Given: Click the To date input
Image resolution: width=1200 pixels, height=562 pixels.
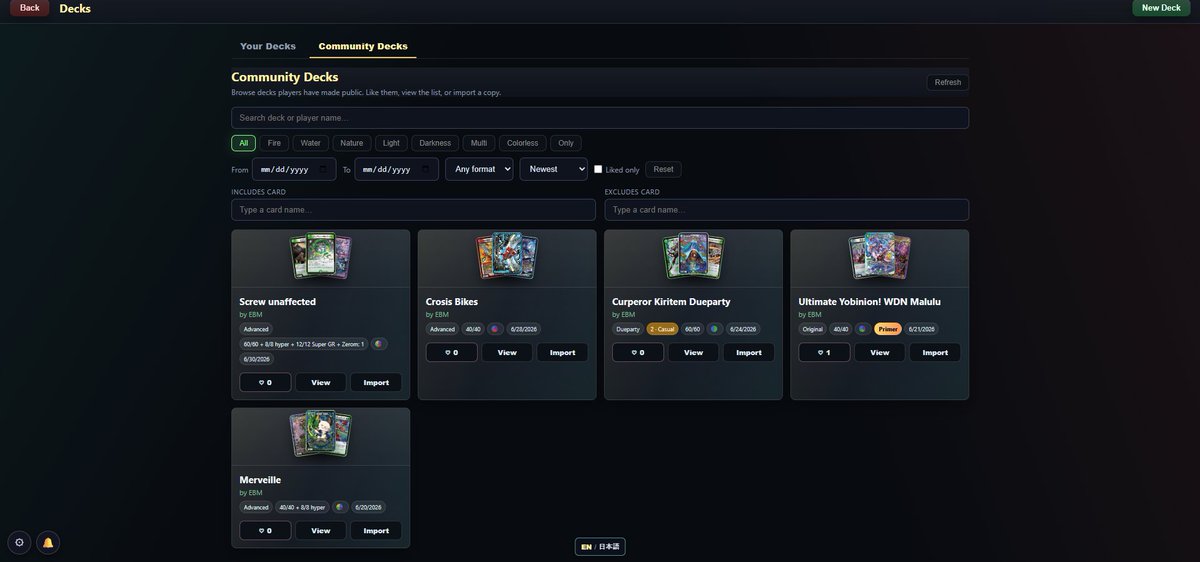Looking at the screenshot, I should [x=396, y=169].
